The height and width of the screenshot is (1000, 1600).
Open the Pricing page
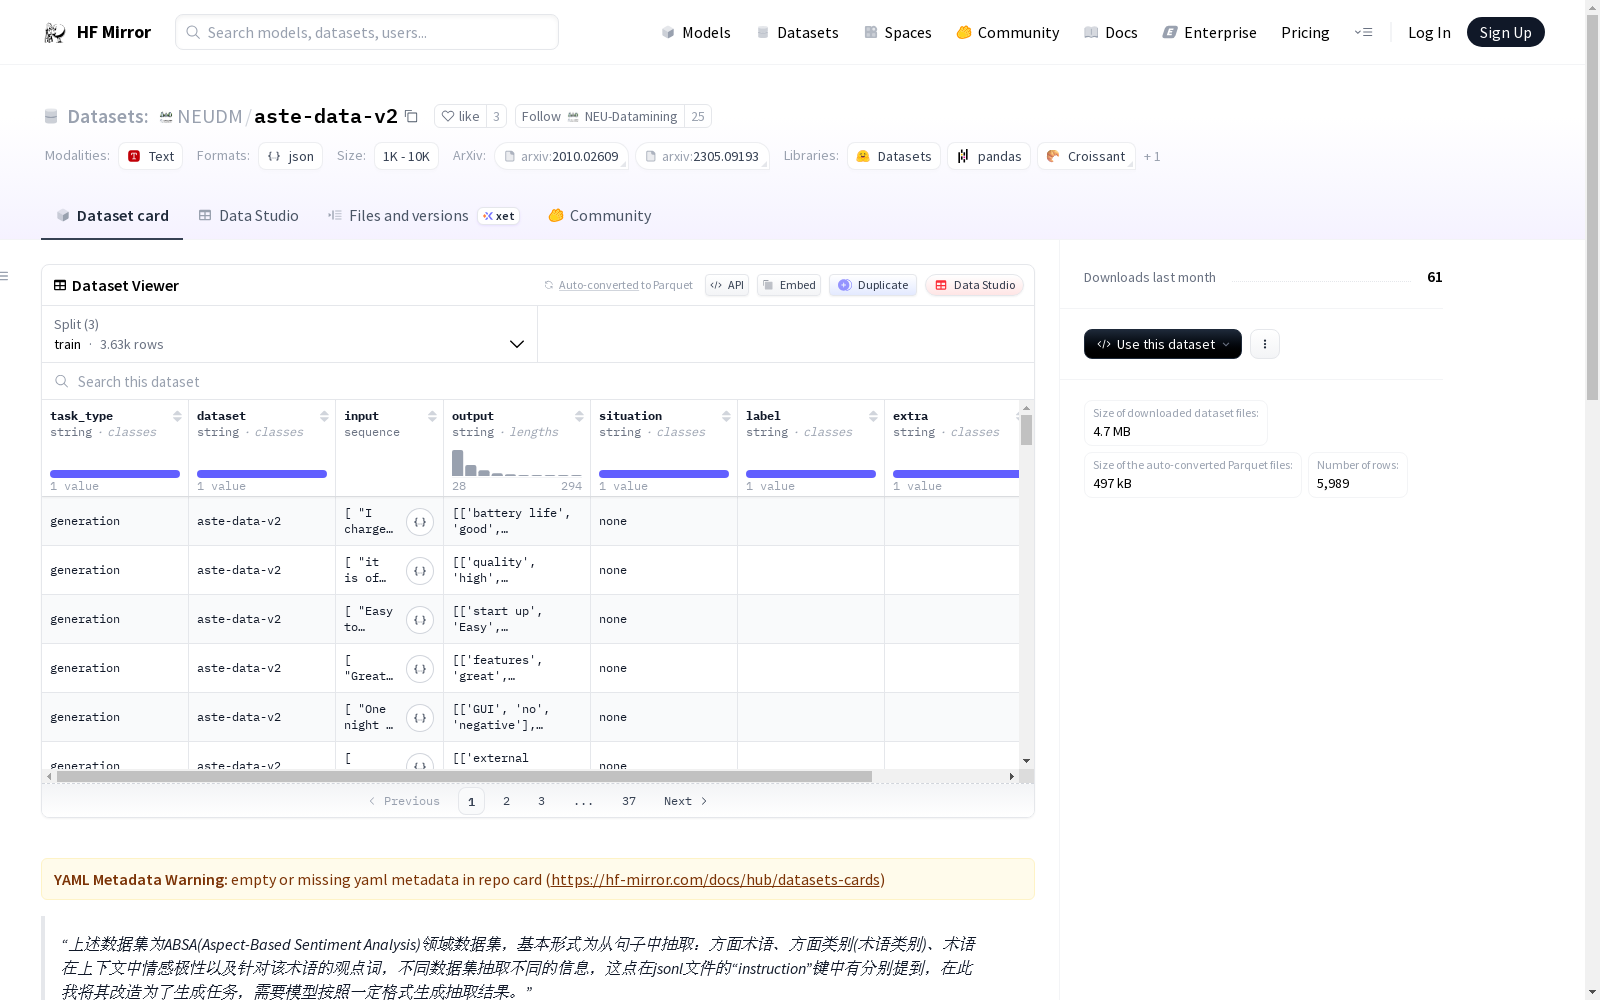pyautogui.click(x=1305, y=32)
